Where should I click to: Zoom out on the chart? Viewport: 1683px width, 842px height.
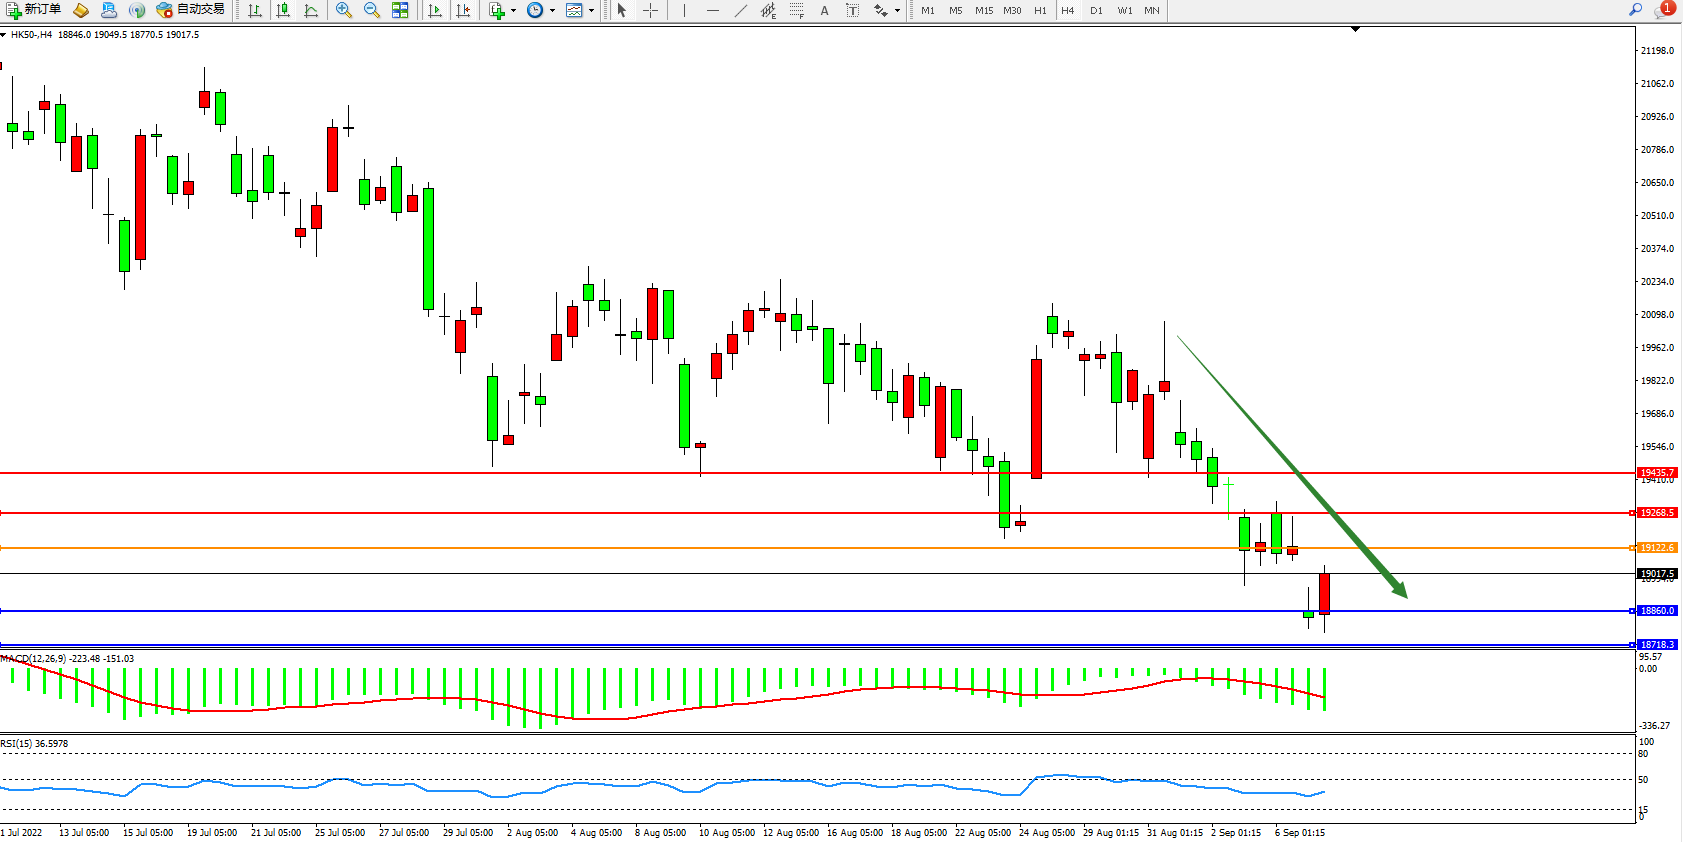click(x=372, y=10)
